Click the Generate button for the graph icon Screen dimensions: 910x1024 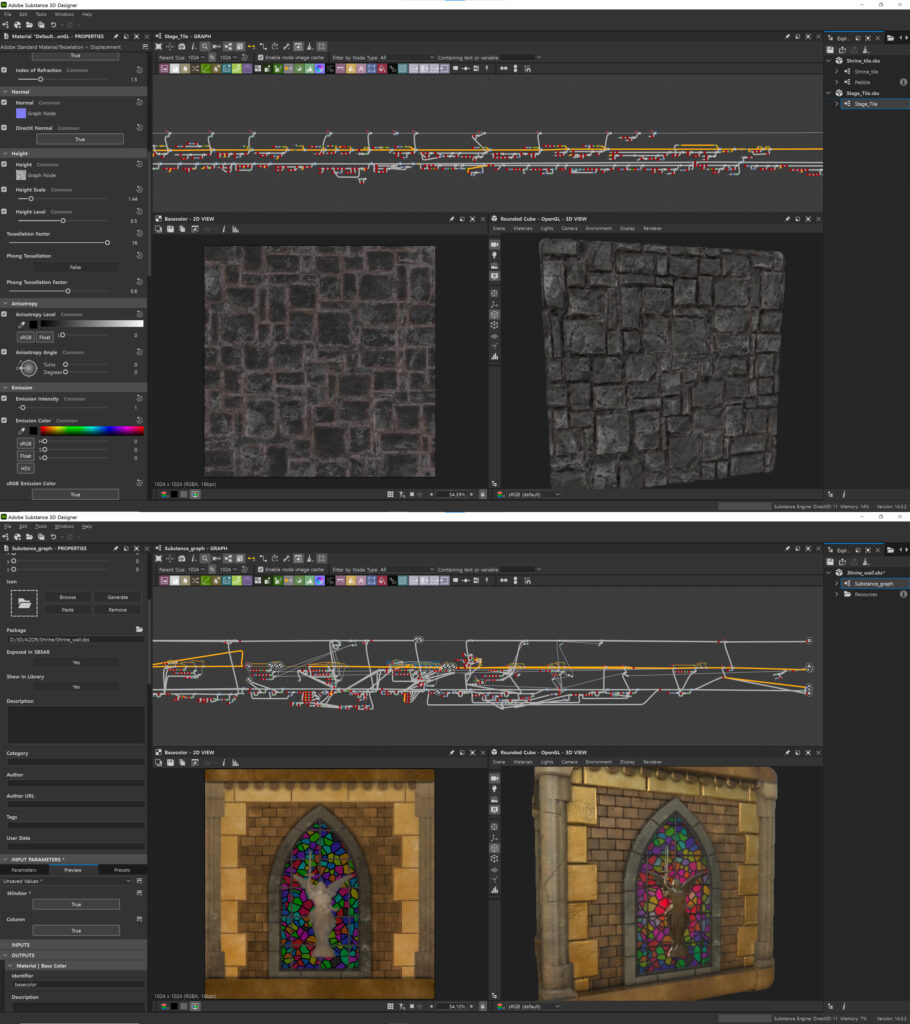118,597
